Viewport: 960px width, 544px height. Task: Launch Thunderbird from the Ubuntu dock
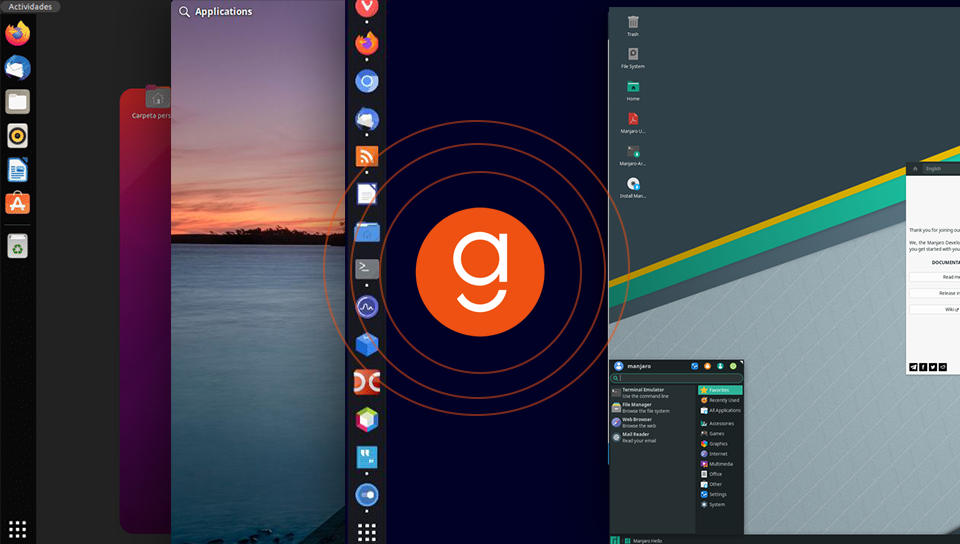tap(18, 67)
